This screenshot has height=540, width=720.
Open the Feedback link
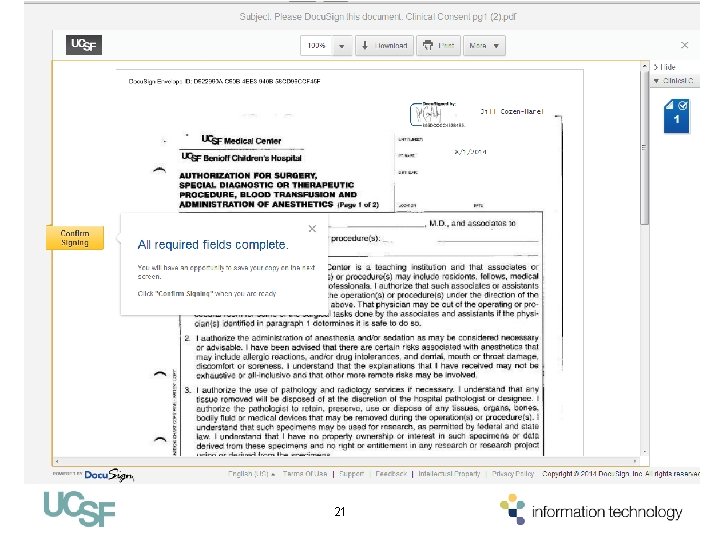391,473
